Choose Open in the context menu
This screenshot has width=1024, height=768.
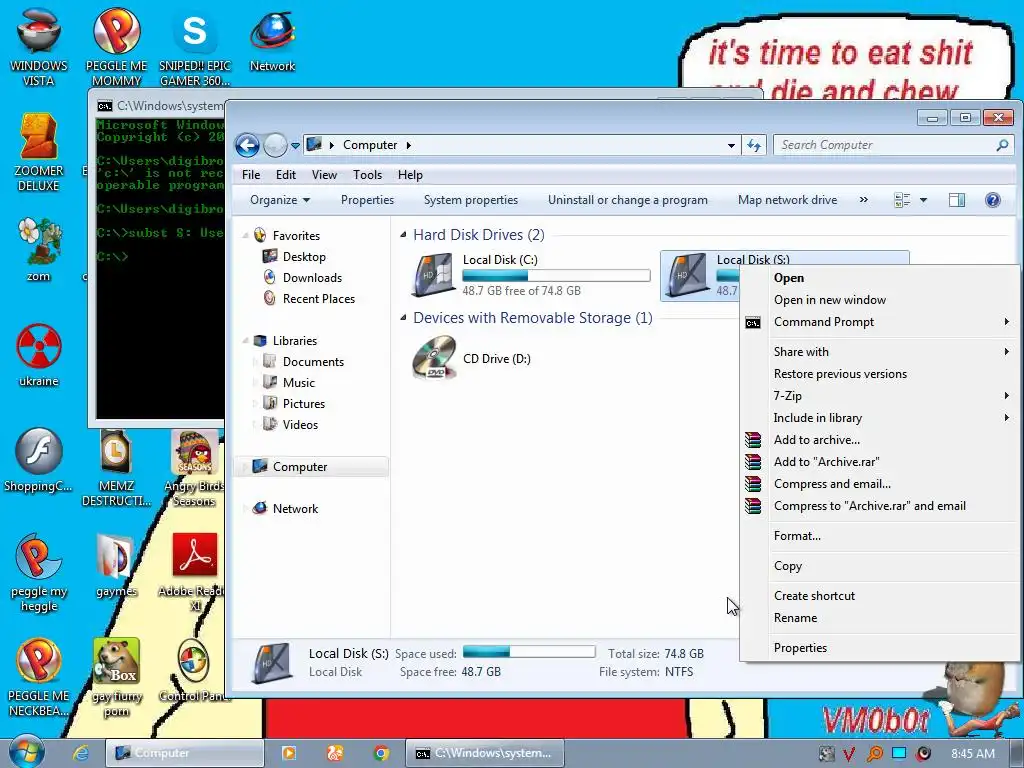[x=880, y=278]
